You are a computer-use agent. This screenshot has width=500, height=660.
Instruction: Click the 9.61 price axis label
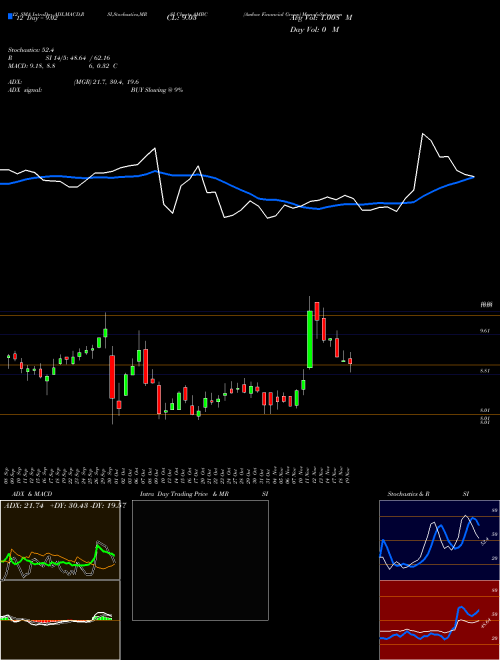click(485, 331)
